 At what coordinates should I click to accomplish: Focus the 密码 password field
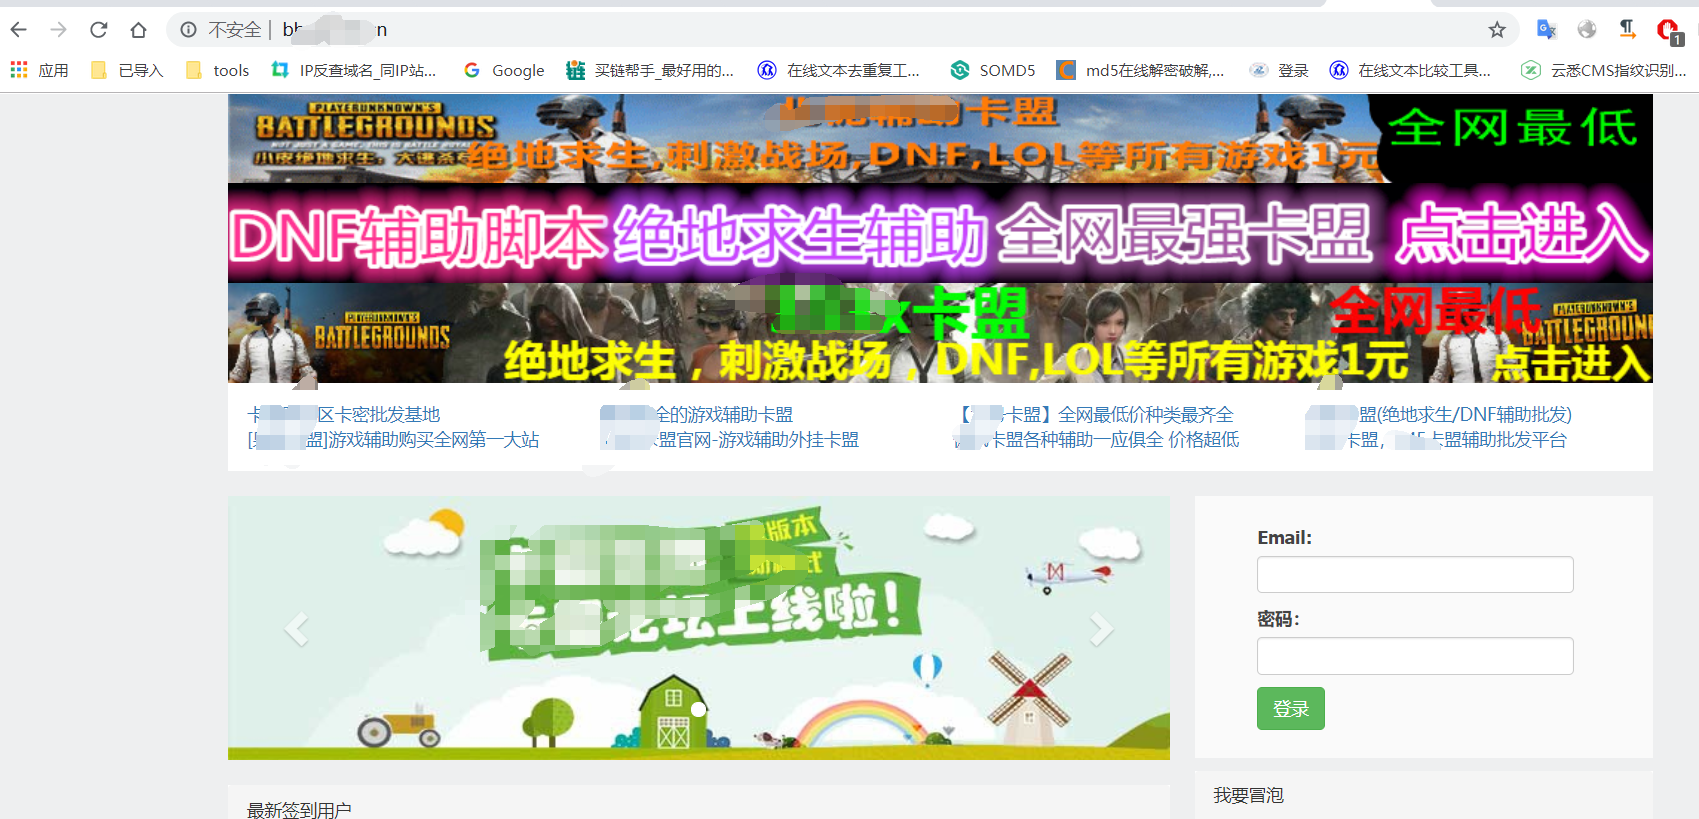point(1415,656)
